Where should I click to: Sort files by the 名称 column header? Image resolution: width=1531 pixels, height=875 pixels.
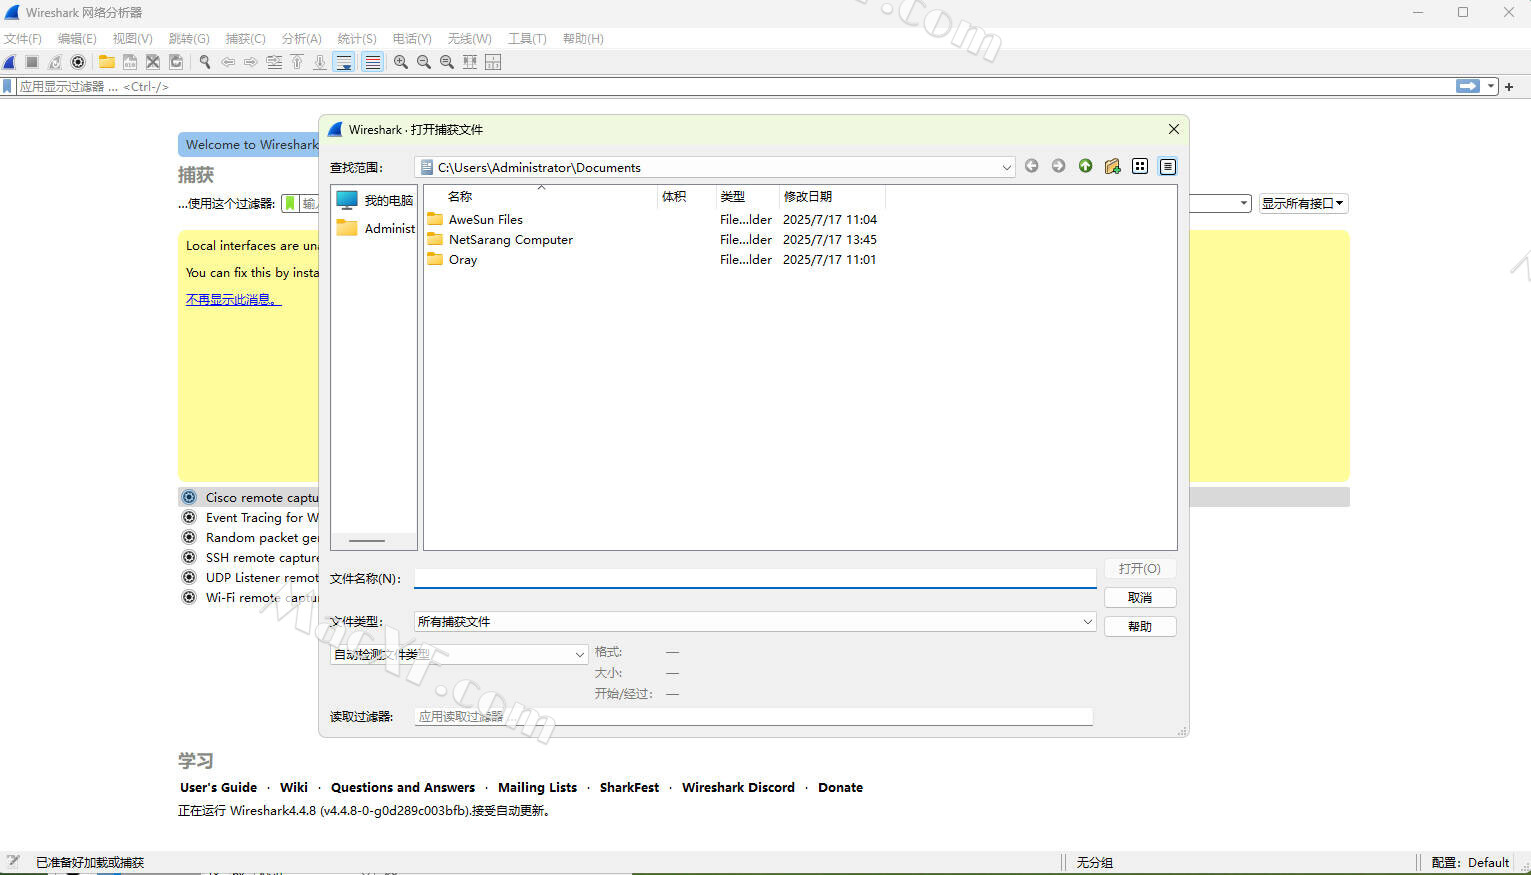click(x=540, y=196)
